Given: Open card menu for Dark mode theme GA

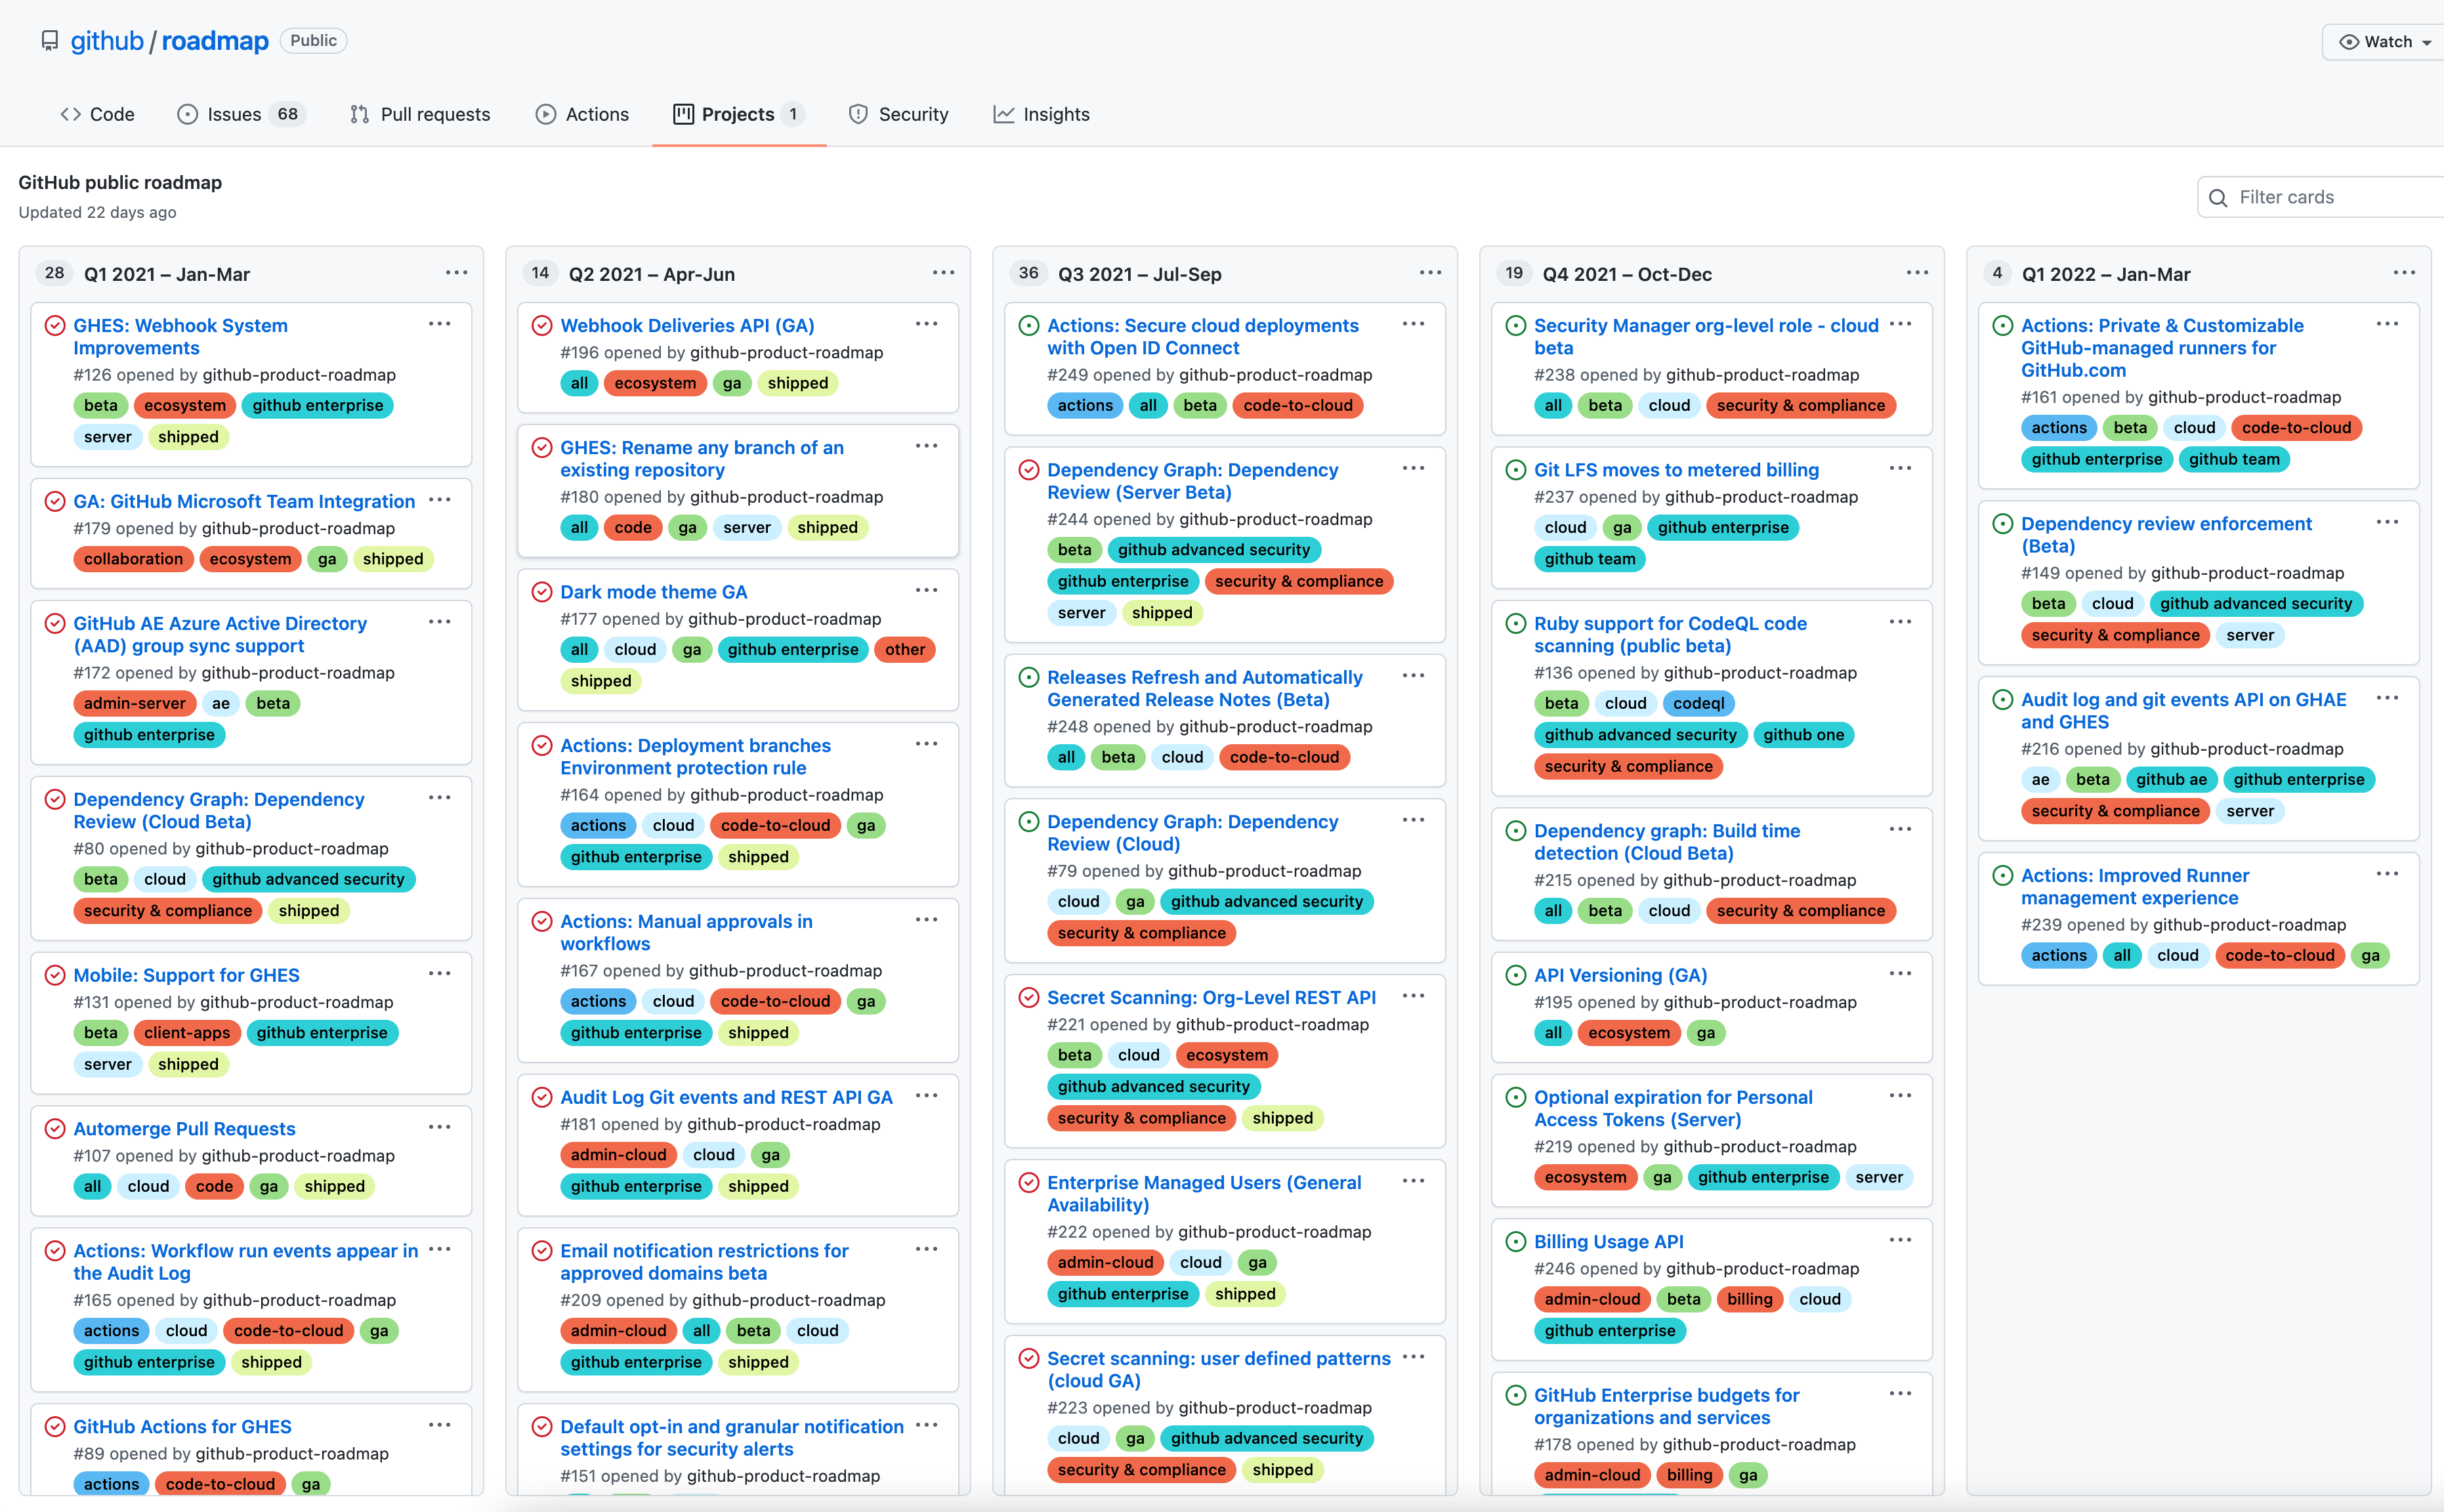Looking at the screenshot, I should click(x=926, y=590).
